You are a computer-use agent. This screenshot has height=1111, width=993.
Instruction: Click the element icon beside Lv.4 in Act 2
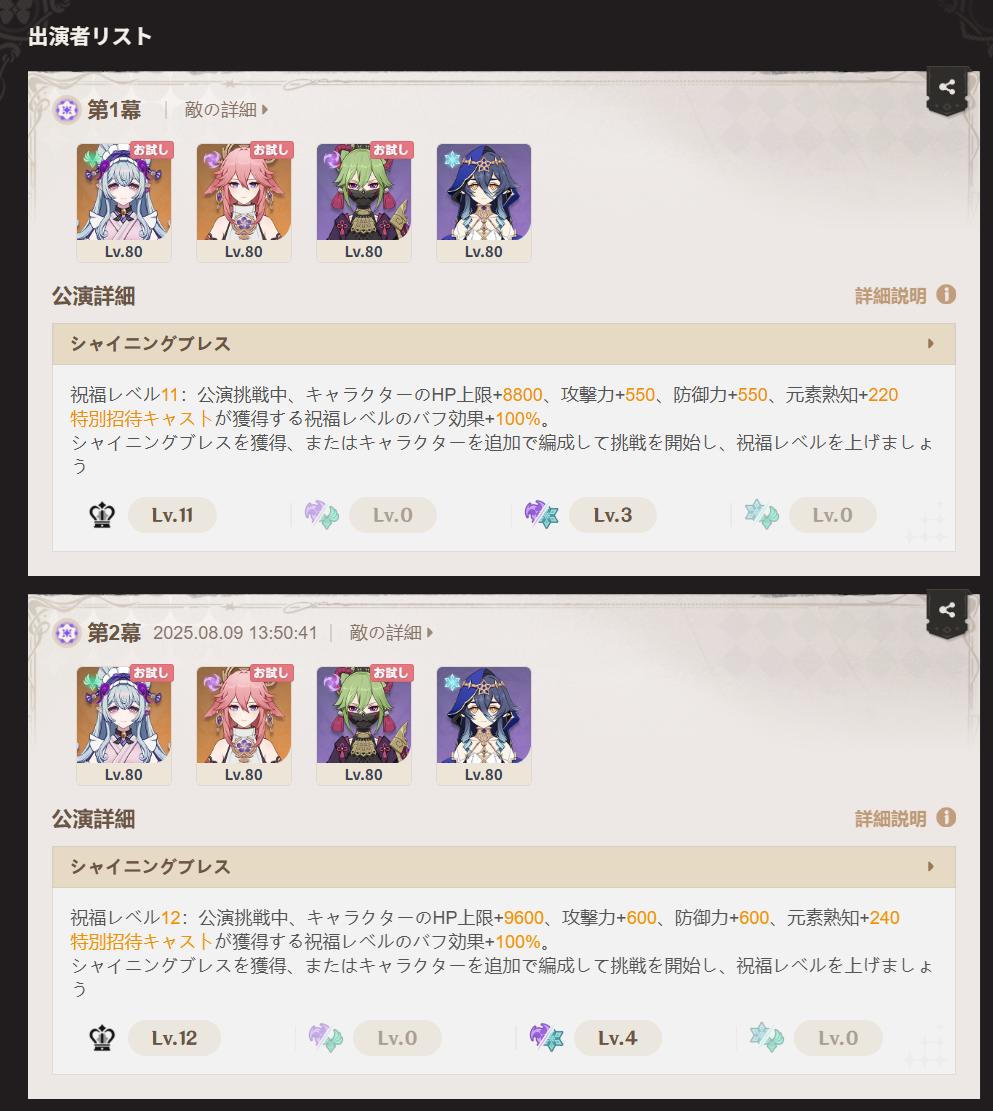(x=546, y=1037)
